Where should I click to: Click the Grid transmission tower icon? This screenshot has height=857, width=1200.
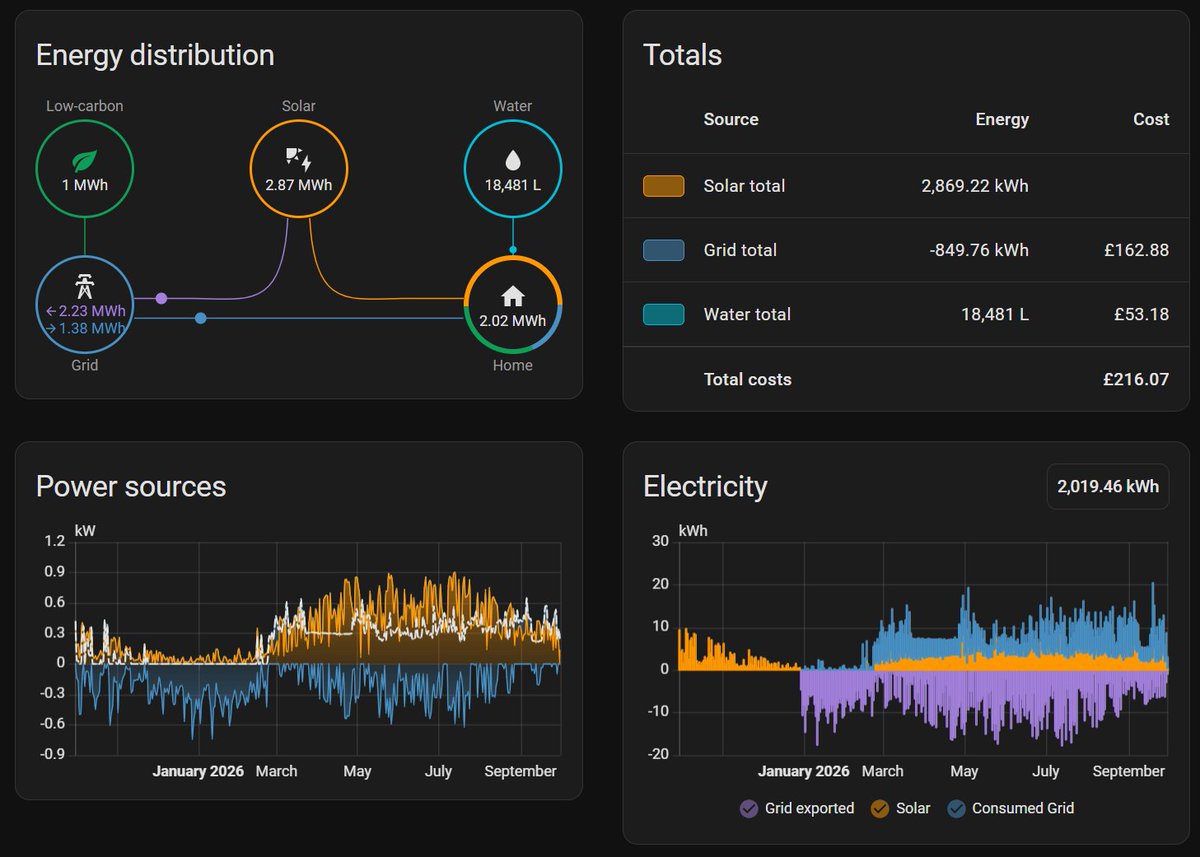pos(84,288)
